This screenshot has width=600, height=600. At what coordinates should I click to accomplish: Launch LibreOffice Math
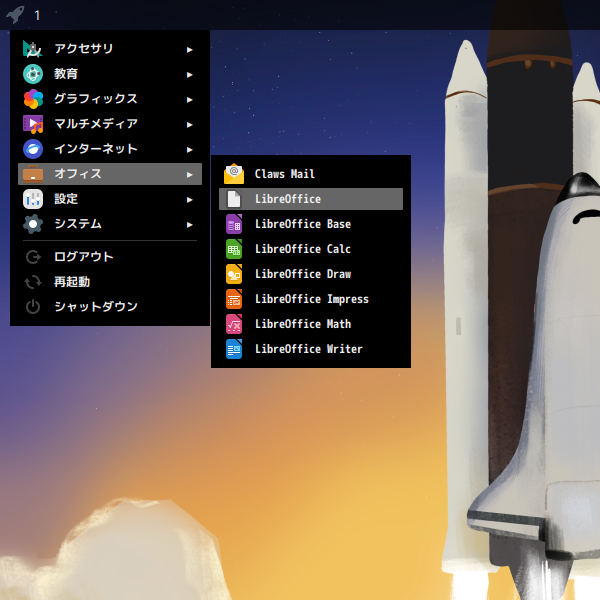311,324
